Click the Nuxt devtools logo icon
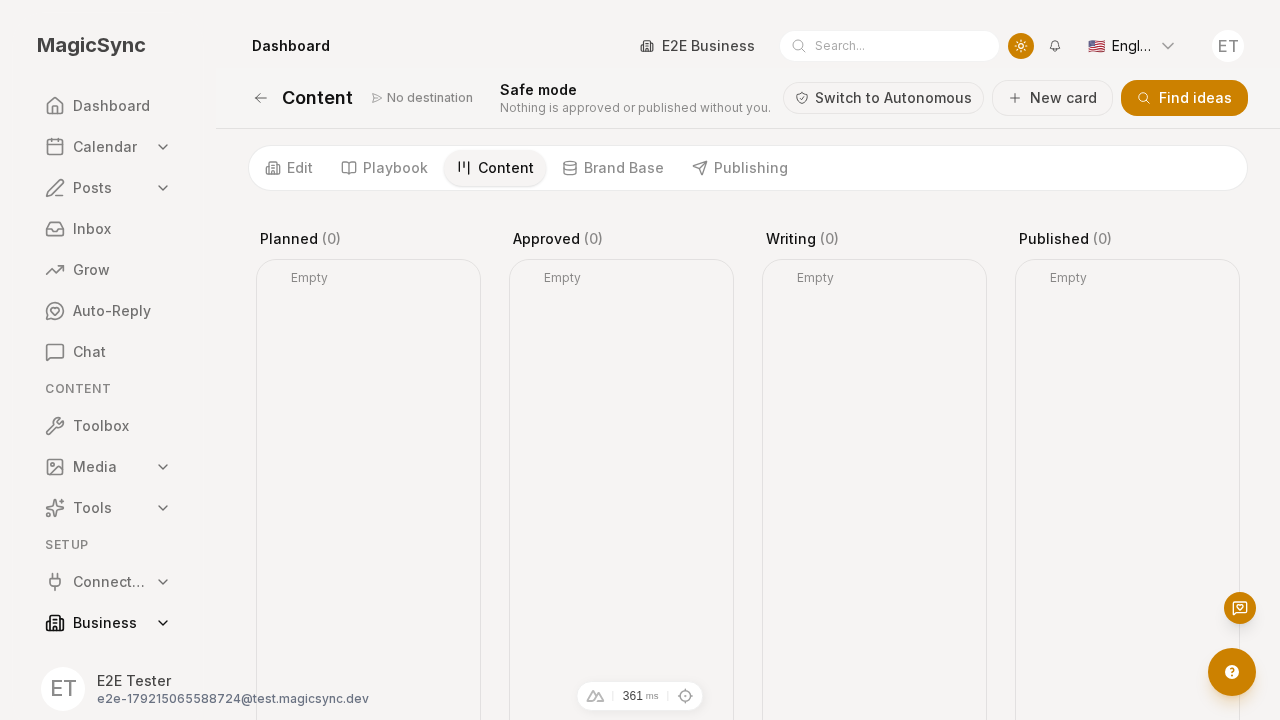1280x720 pixels. coord(595,696)
